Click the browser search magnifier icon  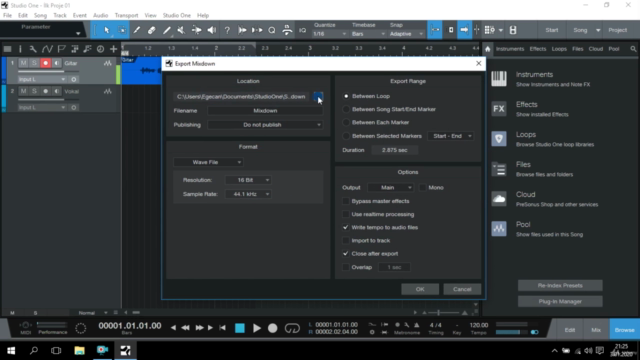tap(633, 49)
